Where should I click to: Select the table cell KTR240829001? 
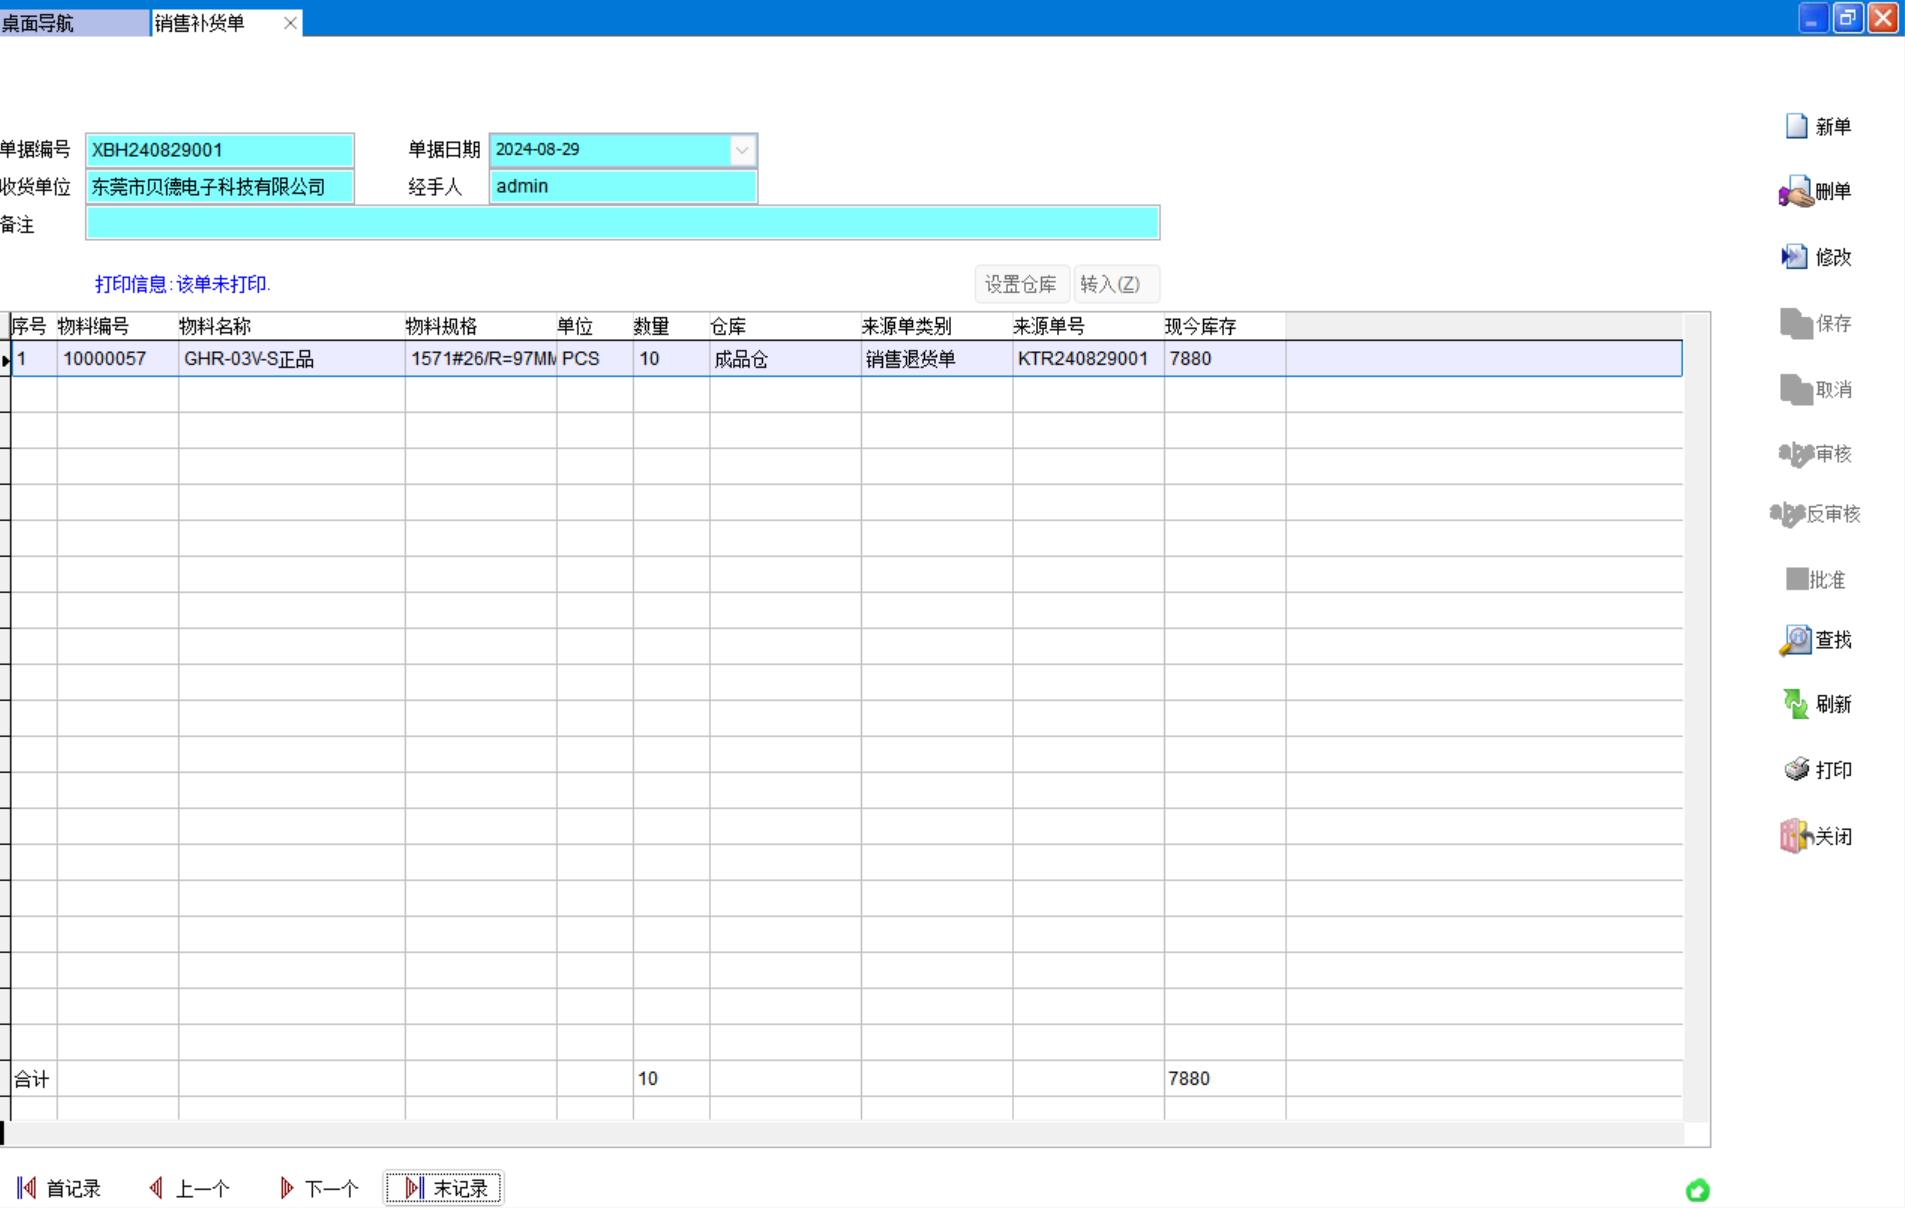point(1083,359)
